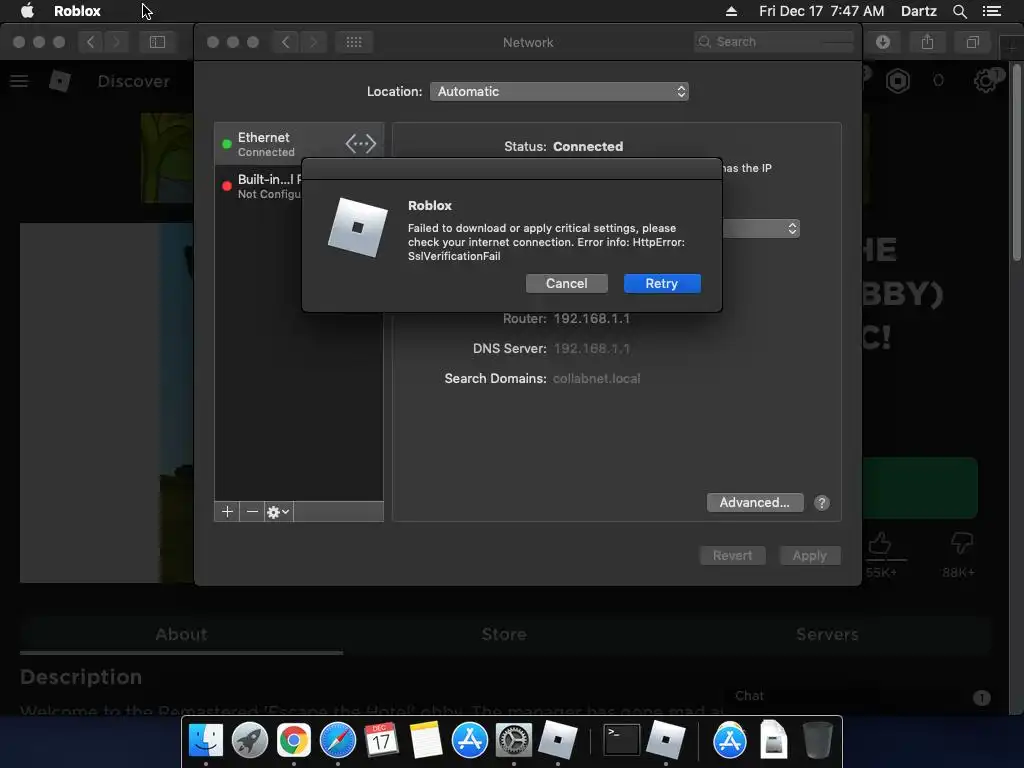Viewport: 1024px width, 768px height.
Task: Click the forward button in the Safari window
Action: pos(117,42)
